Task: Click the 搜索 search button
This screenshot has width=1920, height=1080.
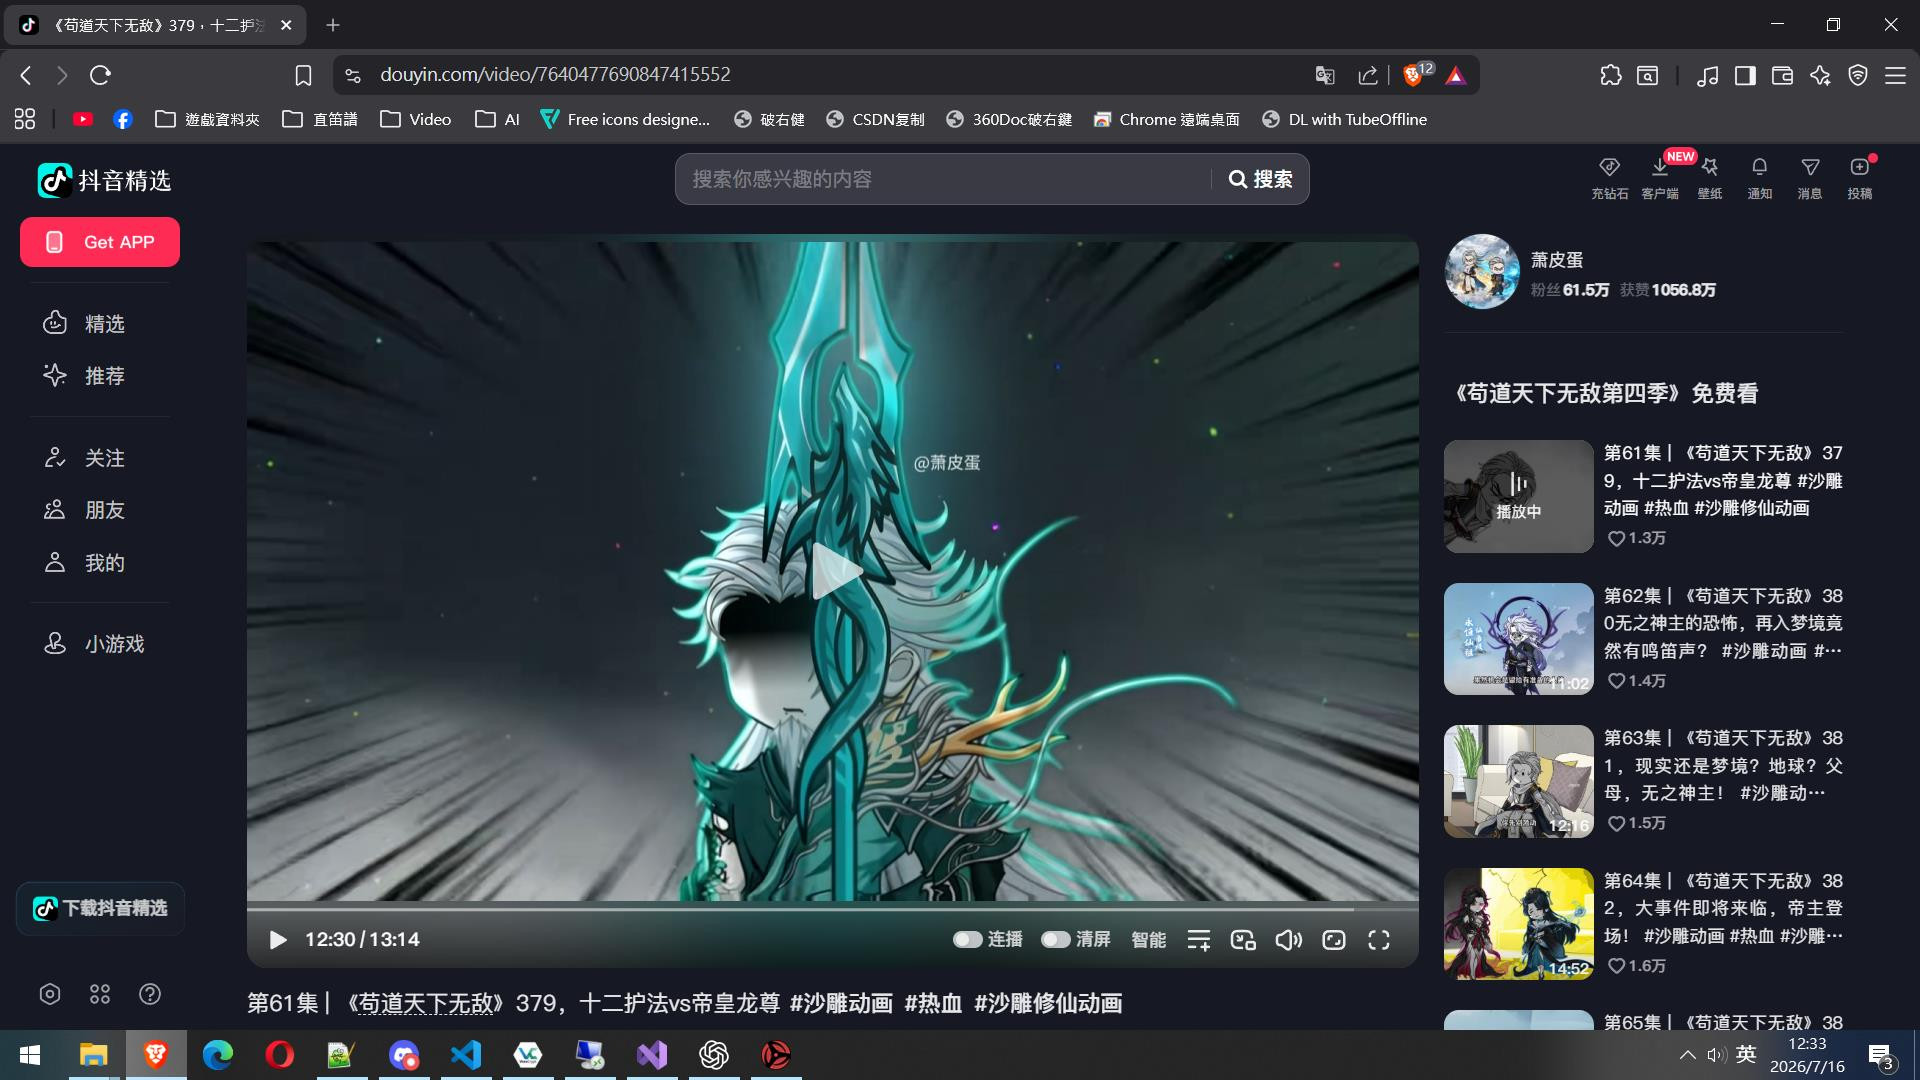Action: 1260,179
